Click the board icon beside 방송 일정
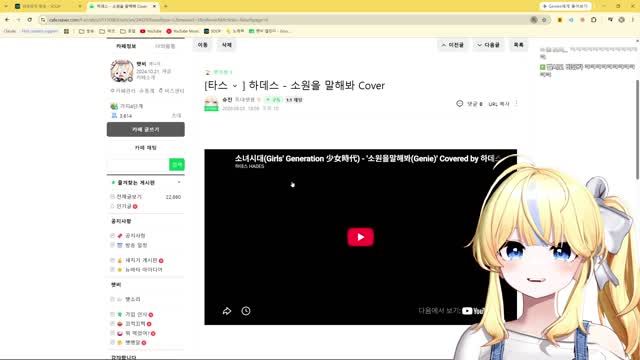This screenshot has height=360, width=640. [x=120, y=245]
